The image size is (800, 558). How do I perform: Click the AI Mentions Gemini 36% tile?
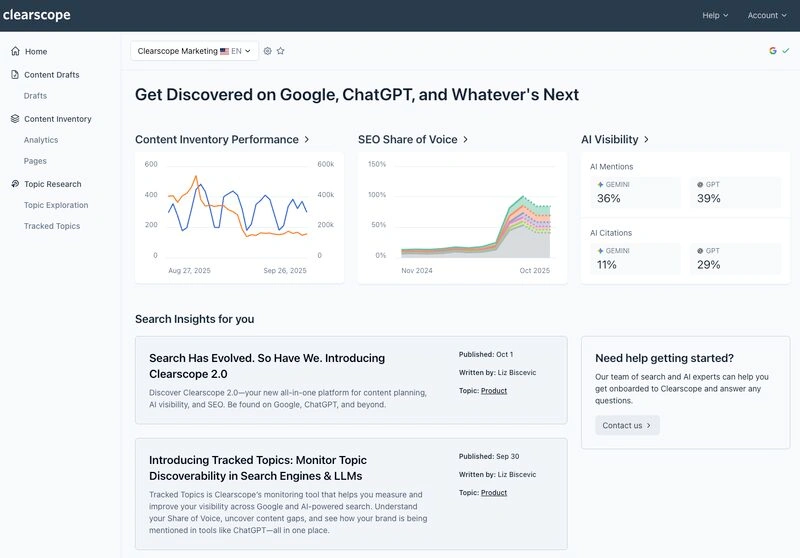[x=635, y=192]
